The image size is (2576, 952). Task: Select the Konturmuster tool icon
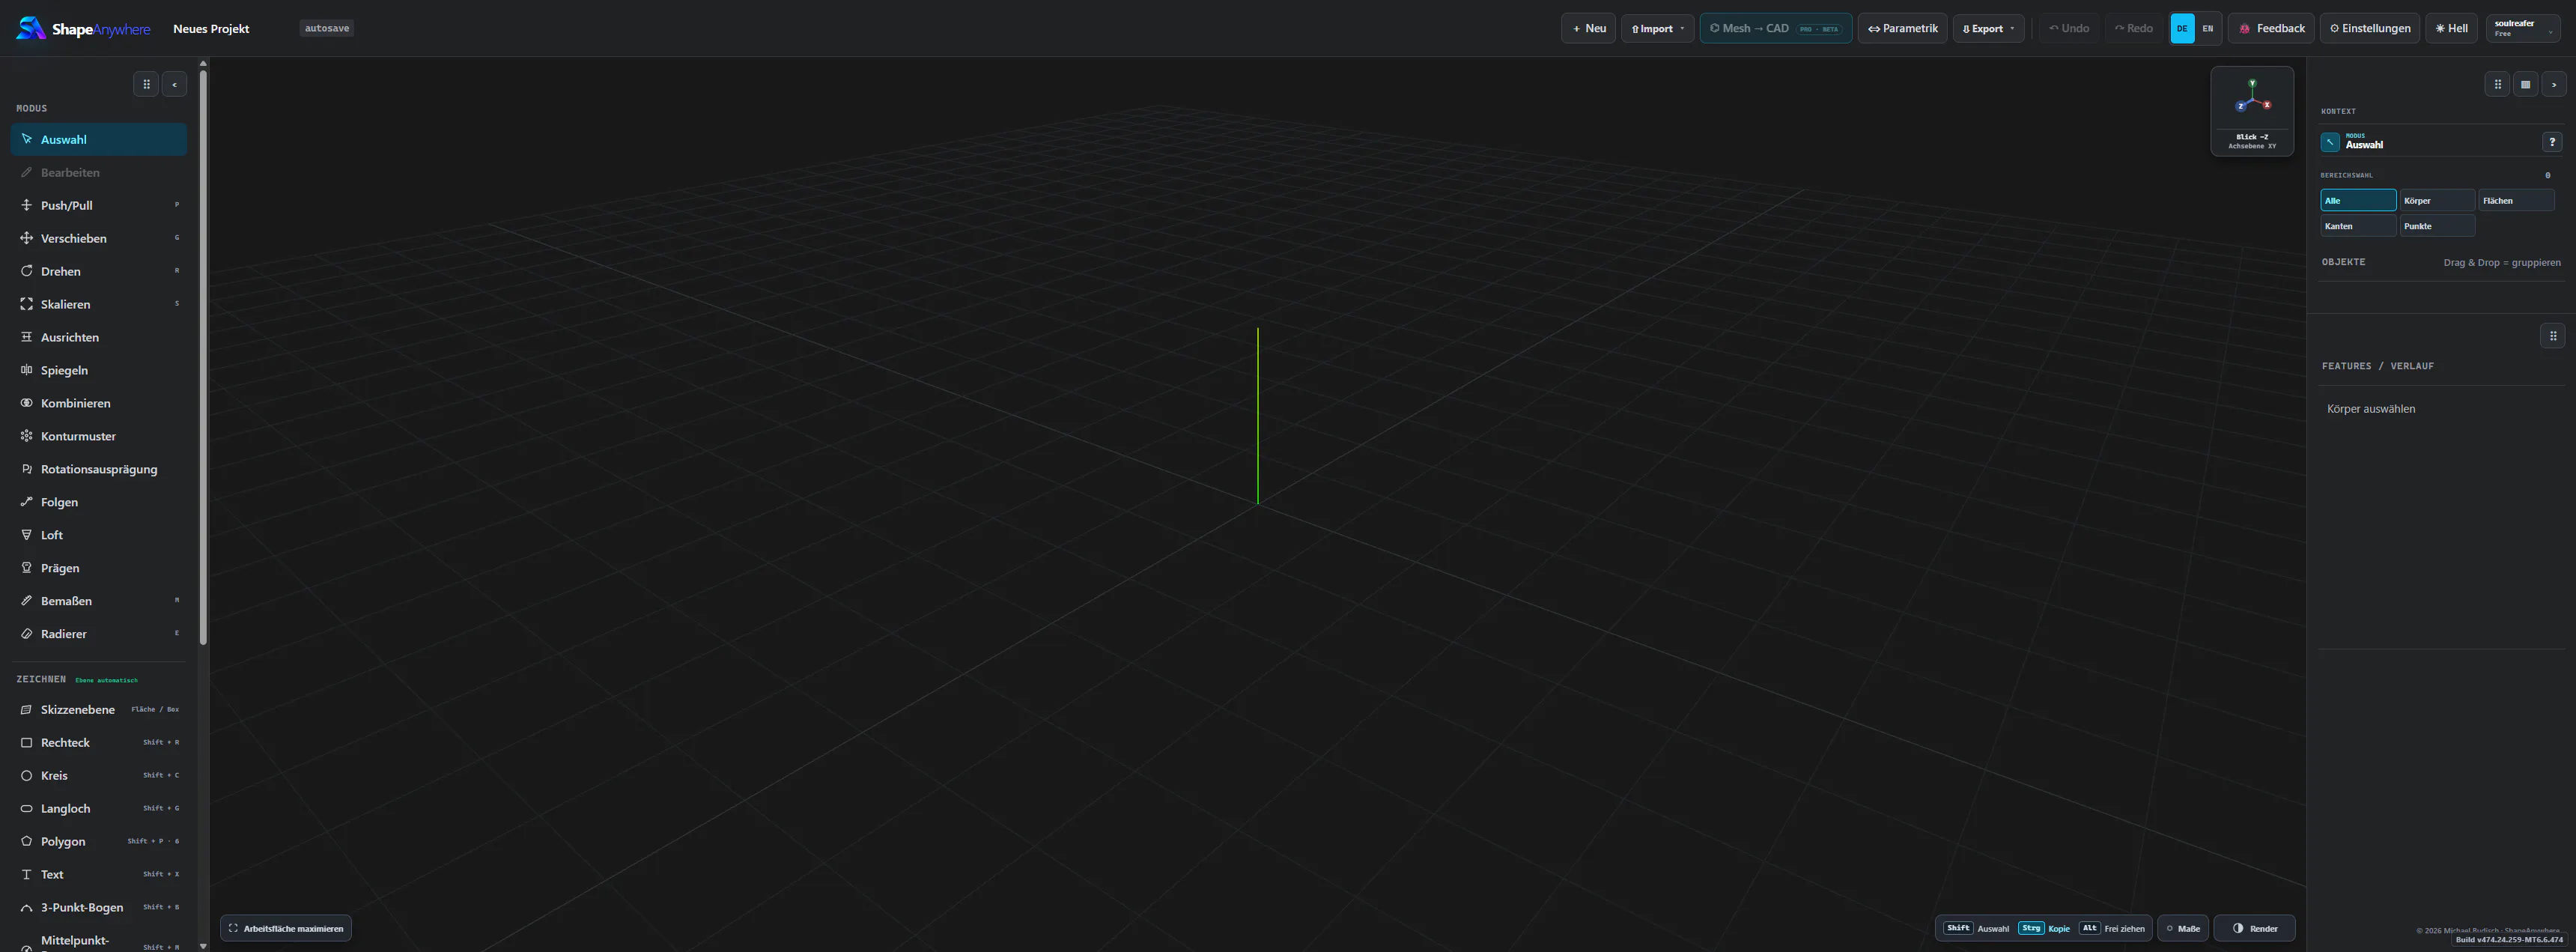pos(26,436)
